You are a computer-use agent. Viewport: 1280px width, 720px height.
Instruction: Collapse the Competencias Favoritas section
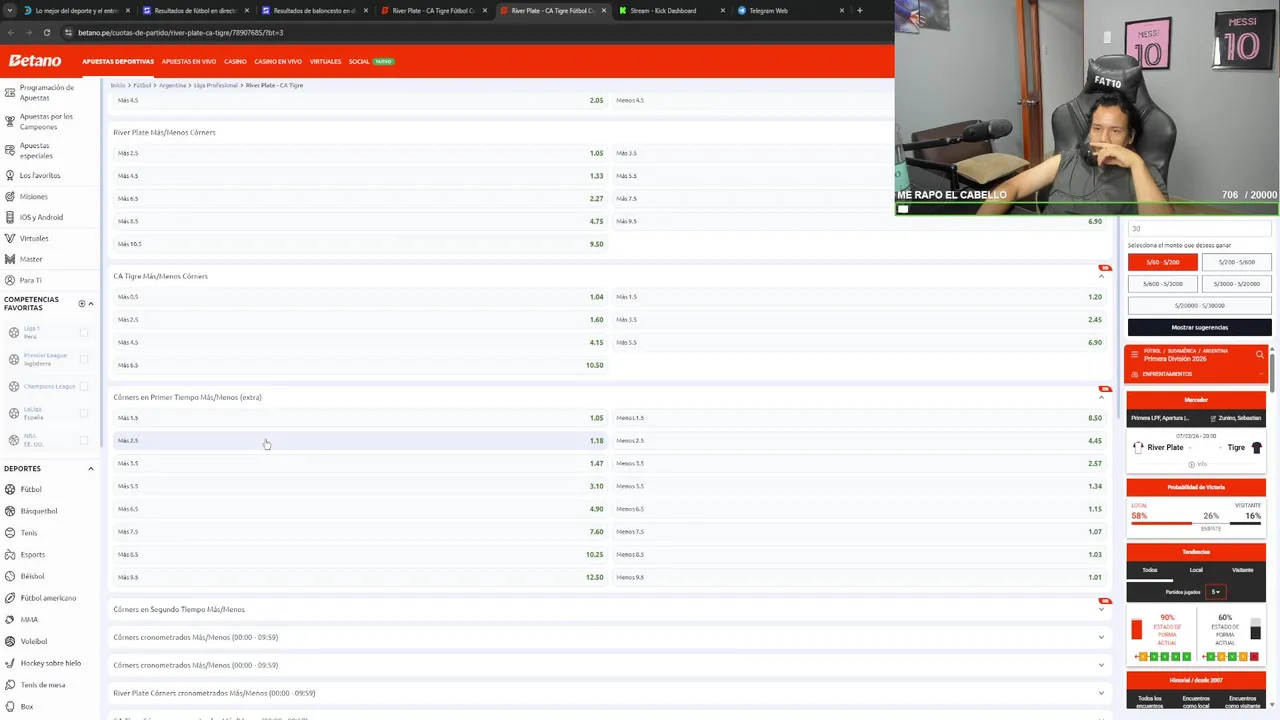tap(91, 303)
